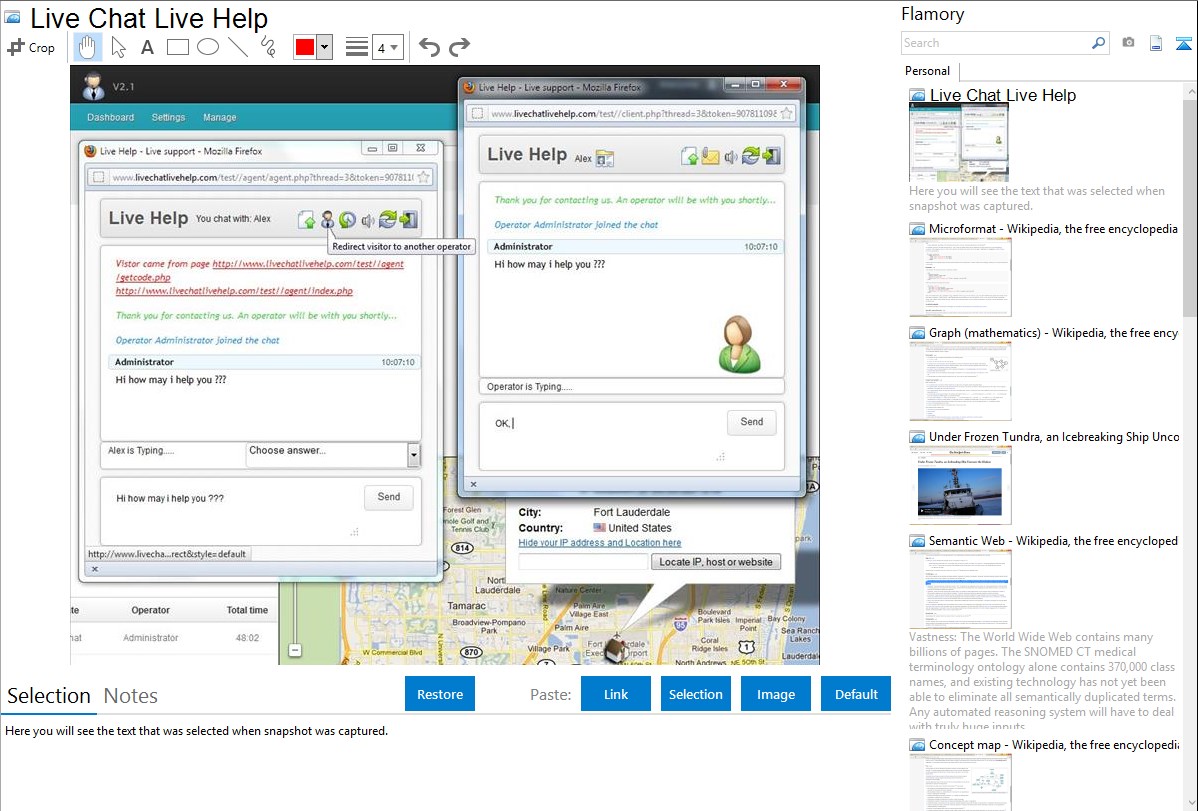This screenshot has height=811, width=1198.
Task: Click the map zoom-out minus button
Action: (x=295, y=650)
